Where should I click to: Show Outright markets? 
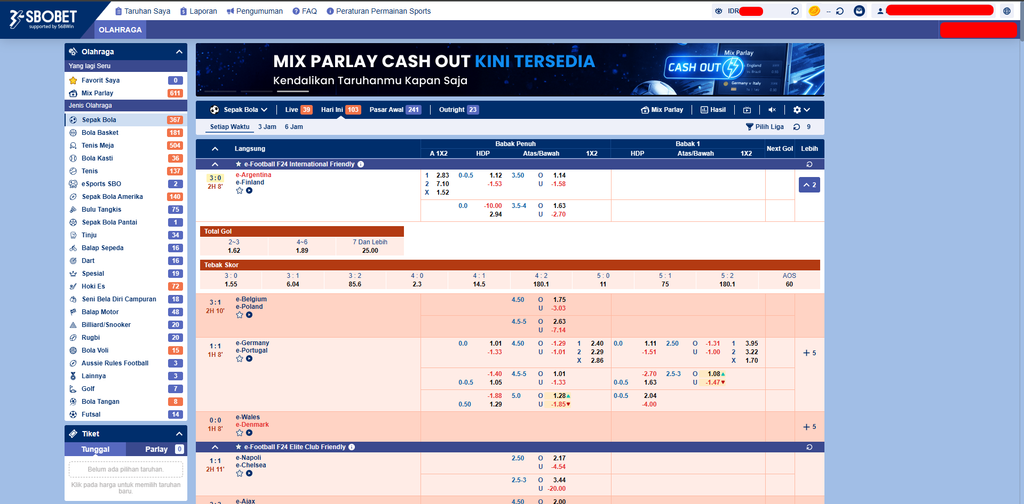(458, 110)
